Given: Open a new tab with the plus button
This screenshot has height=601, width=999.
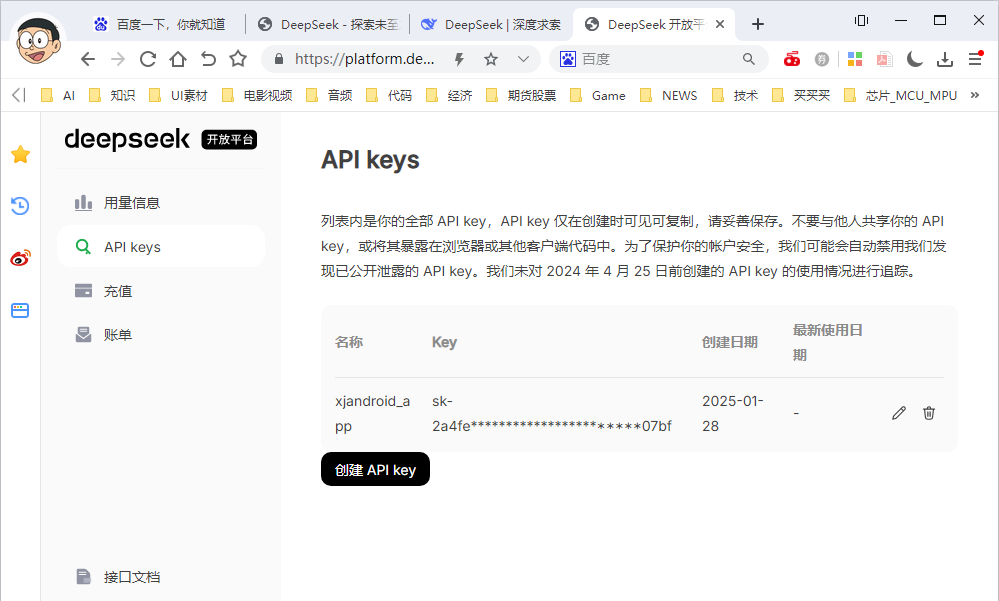Looking at the screenshot, I should (758, 24).
